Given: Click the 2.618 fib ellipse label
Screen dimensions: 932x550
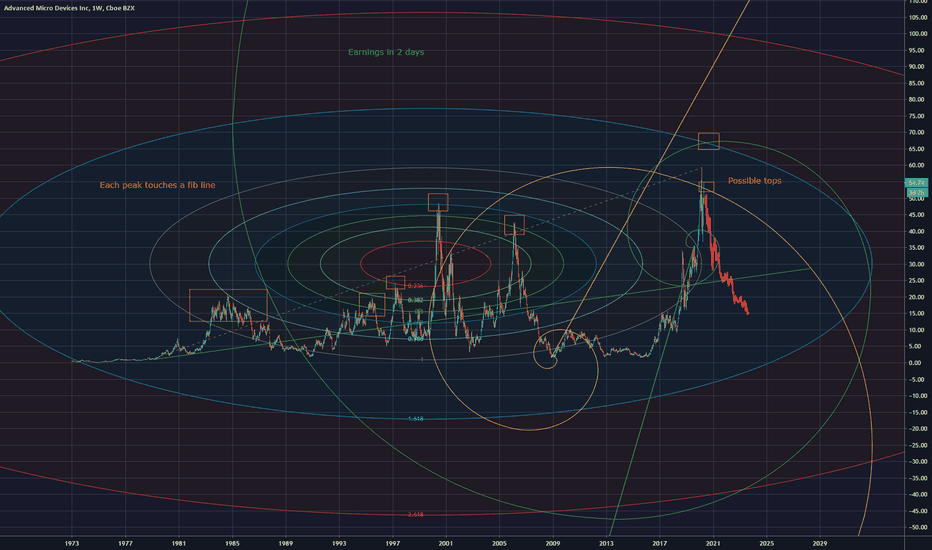Looking at the screenshot, I should [415, 514].
